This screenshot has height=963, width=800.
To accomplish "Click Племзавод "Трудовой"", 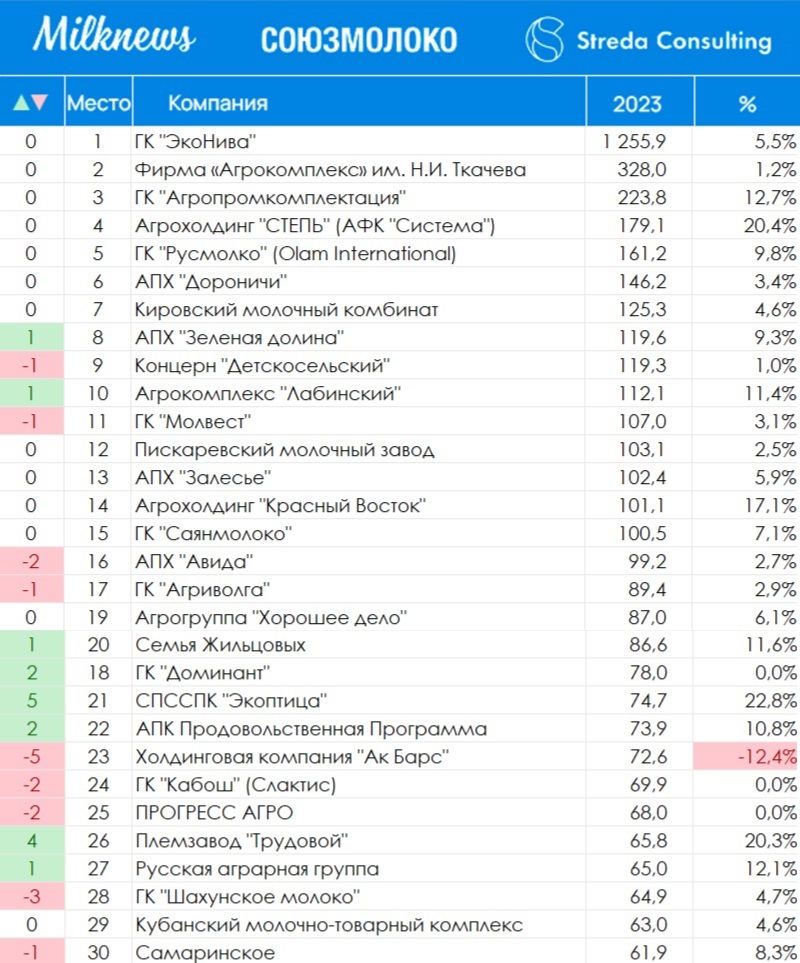I will (242, 841).
